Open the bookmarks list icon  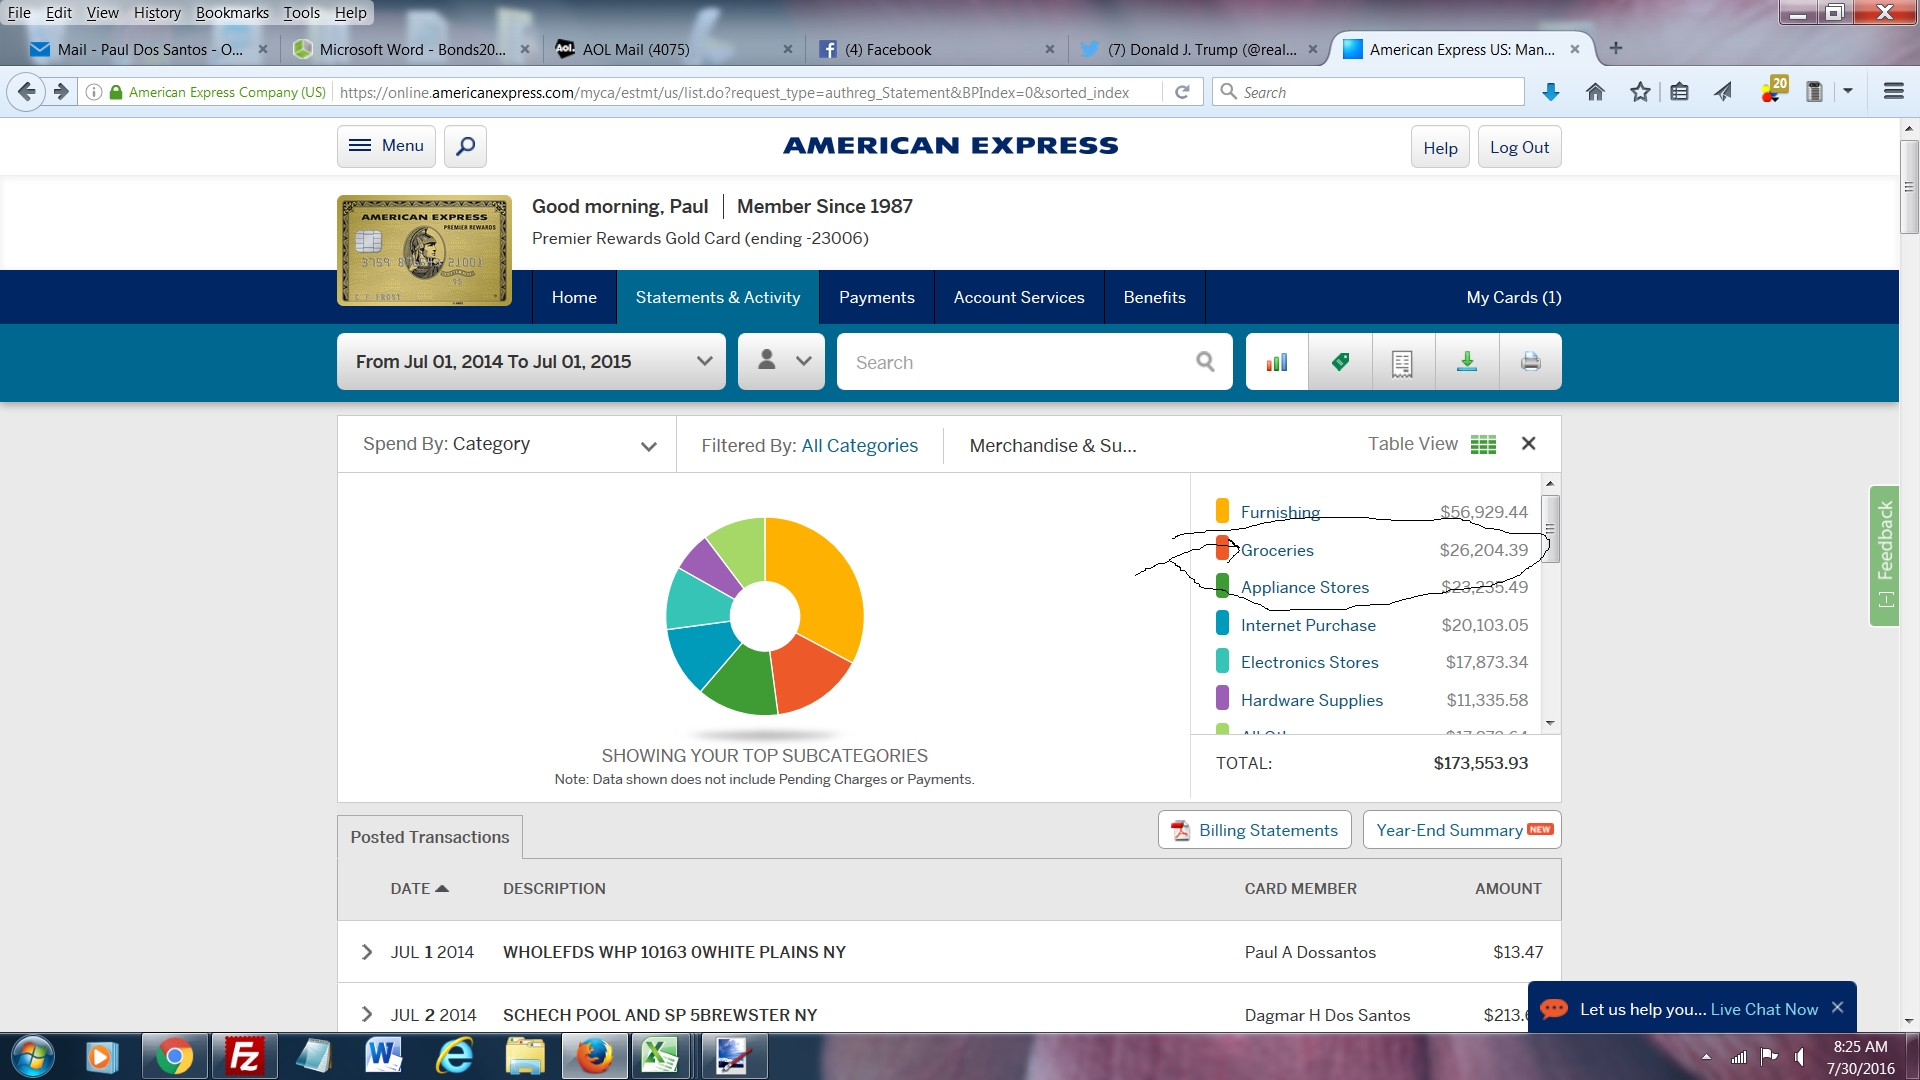[x=1680, y=92]
